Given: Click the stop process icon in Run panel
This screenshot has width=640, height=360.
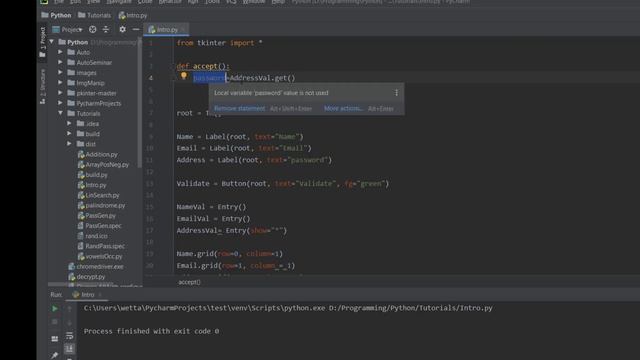Looking at the screenshot, I should click(x=54, y=322).
